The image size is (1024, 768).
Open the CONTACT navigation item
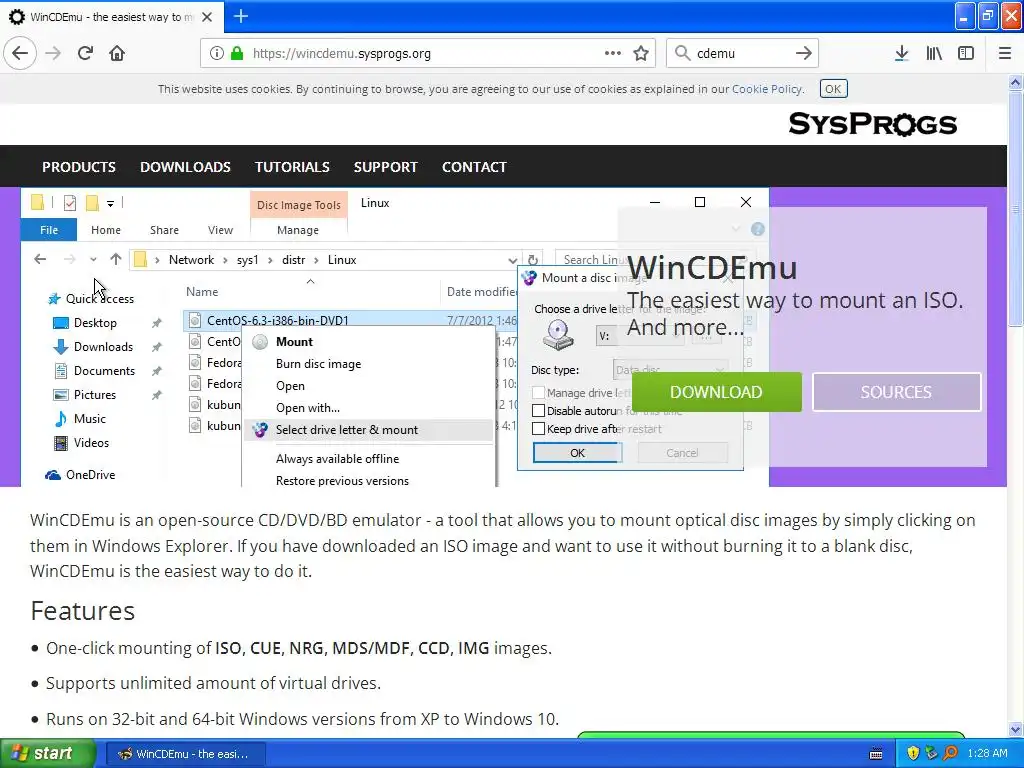474,167
